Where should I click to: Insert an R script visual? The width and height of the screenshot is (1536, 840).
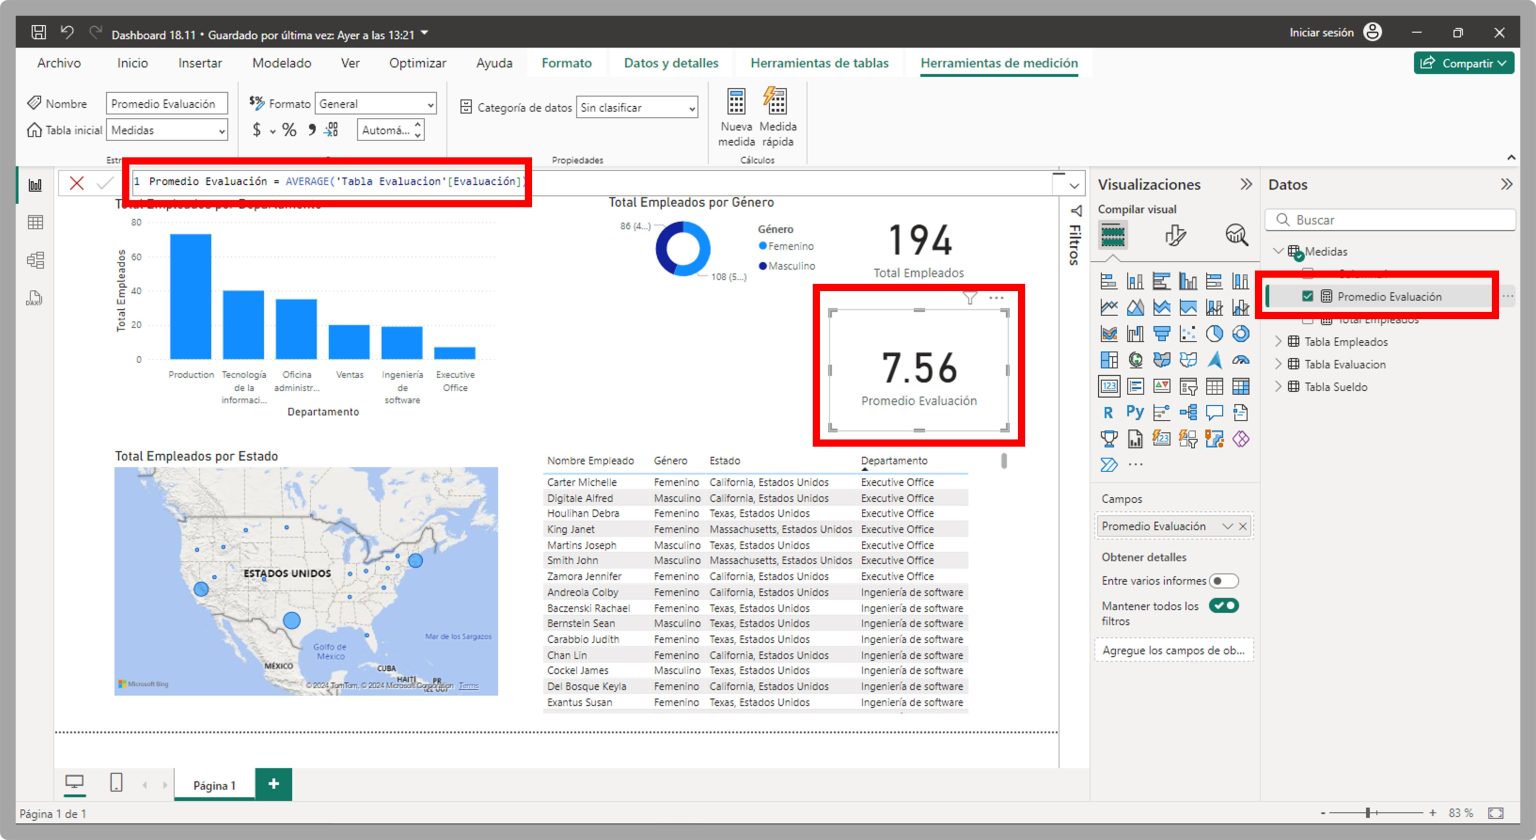[1107, 411]
